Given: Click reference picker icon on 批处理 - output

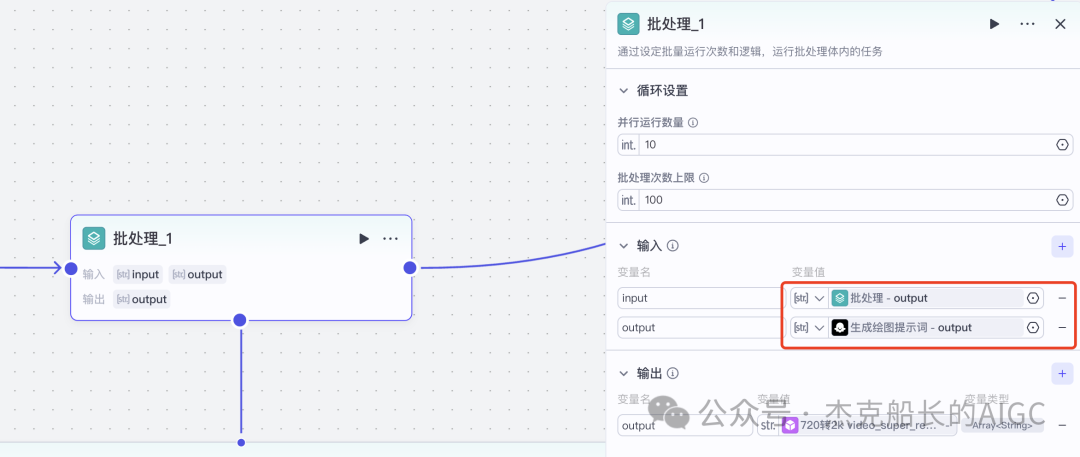Looking at the screenshot, I should [x=1032, y=298].
